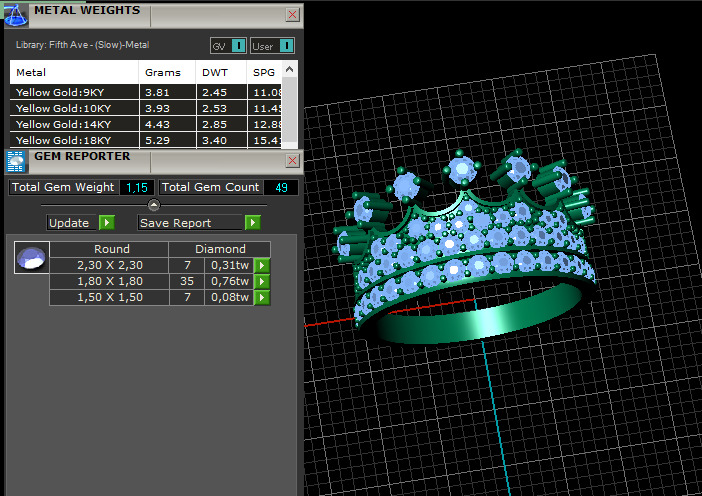Click the SPG column header
Viewport: 702px width, 496px height.
tap(264, 73)
